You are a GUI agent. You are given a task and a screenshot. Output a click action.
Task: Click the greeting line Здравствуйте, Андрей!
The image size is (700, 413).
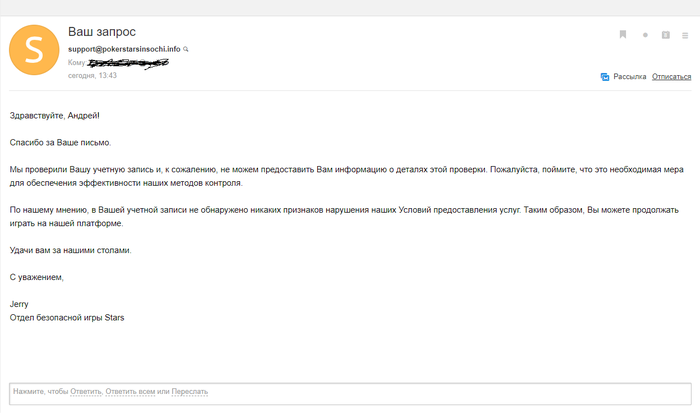54,116
